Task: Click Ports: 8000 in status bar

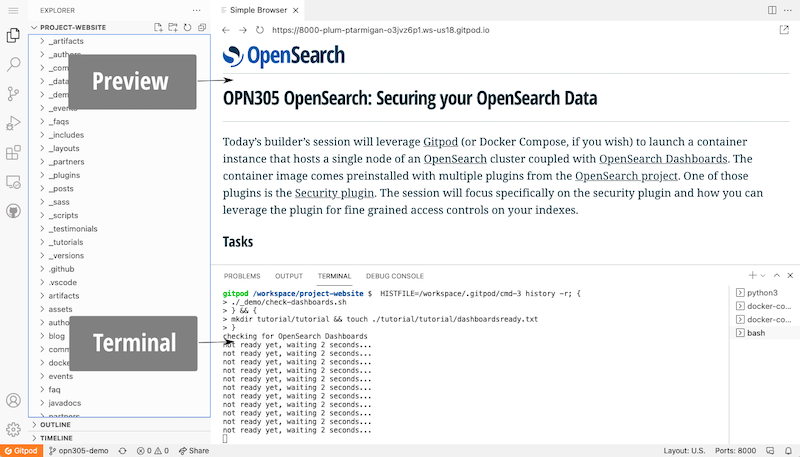Action: click(x=735, y=451)
